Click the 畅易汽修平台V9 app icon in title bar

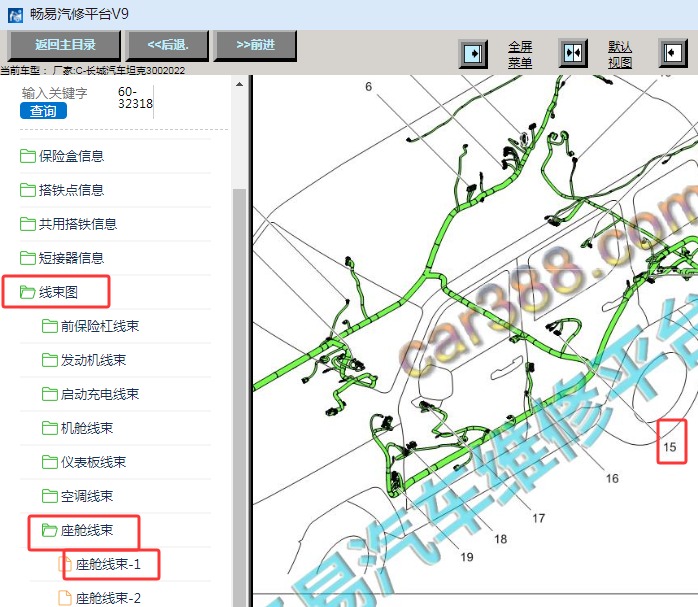15,15
